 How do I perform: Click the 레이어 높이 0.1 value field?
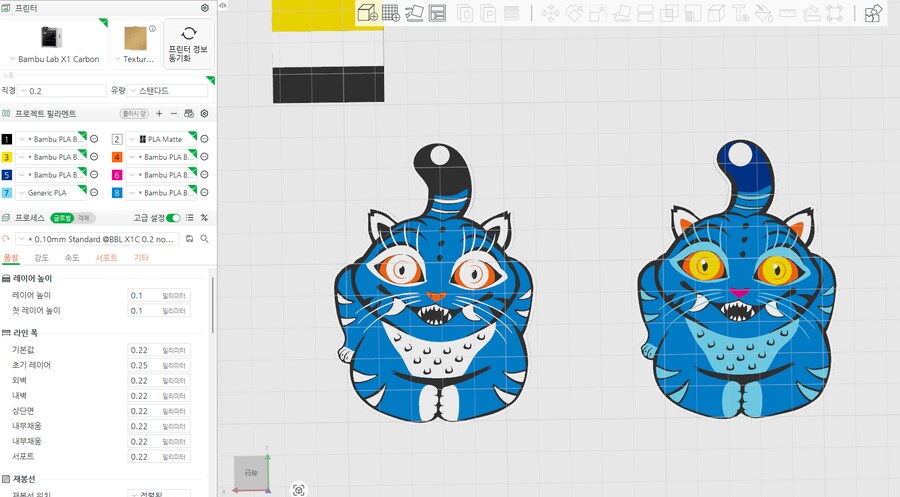pos(159,296)
